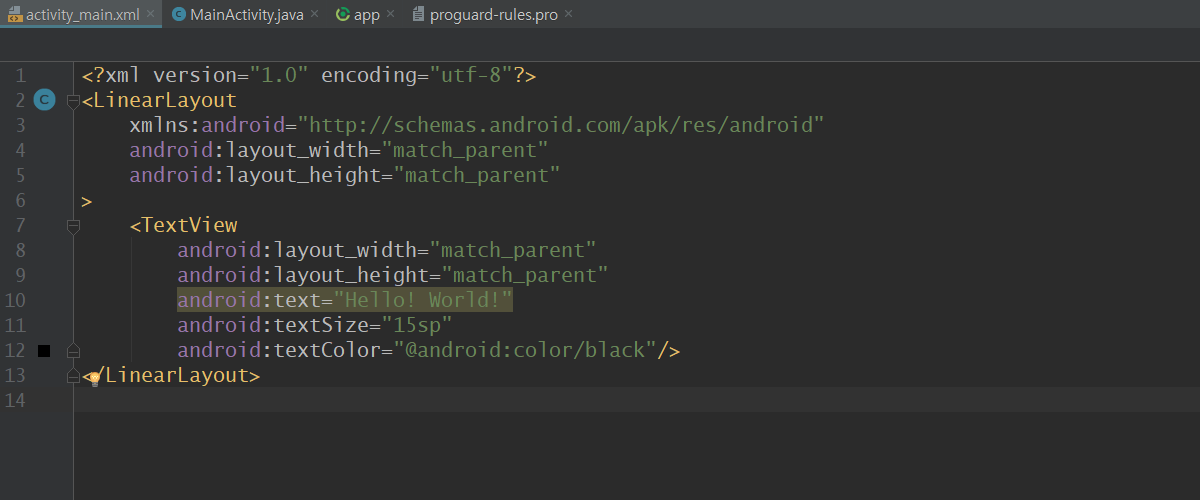Click "match_parent" on line 5
Screen dimensions: 1200x500
coord(477,175)
